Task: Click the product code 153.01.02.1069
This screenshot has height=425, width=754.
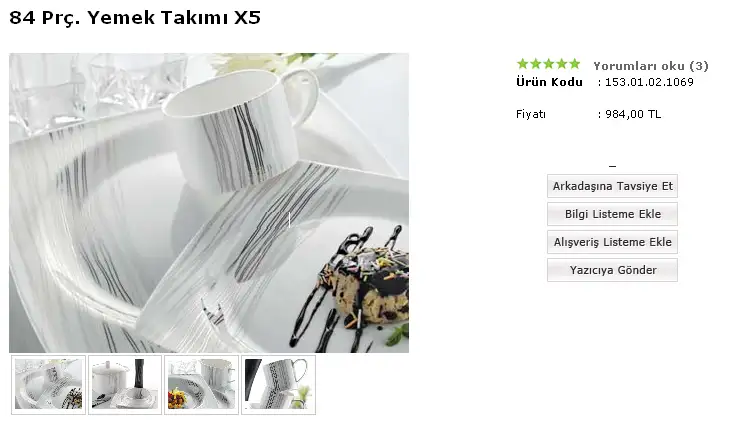Action: point(649,82)
